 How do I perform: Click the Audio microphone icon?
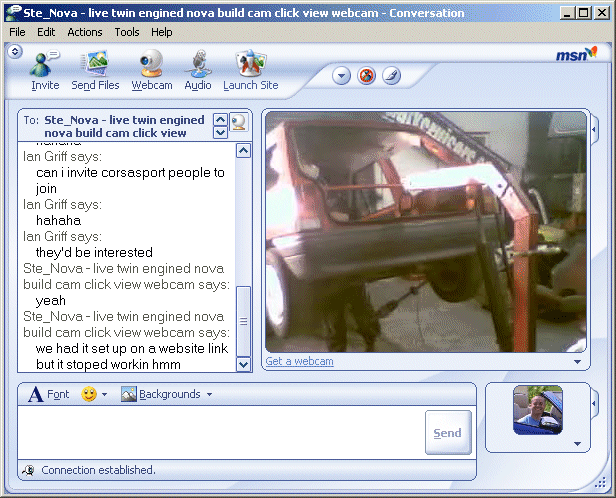198,70
